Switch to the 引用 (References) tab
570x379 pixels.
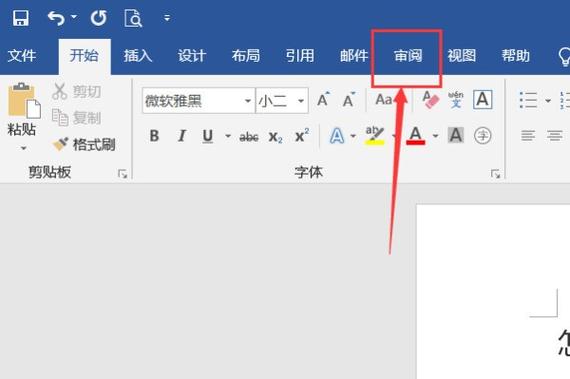[300, 56]
